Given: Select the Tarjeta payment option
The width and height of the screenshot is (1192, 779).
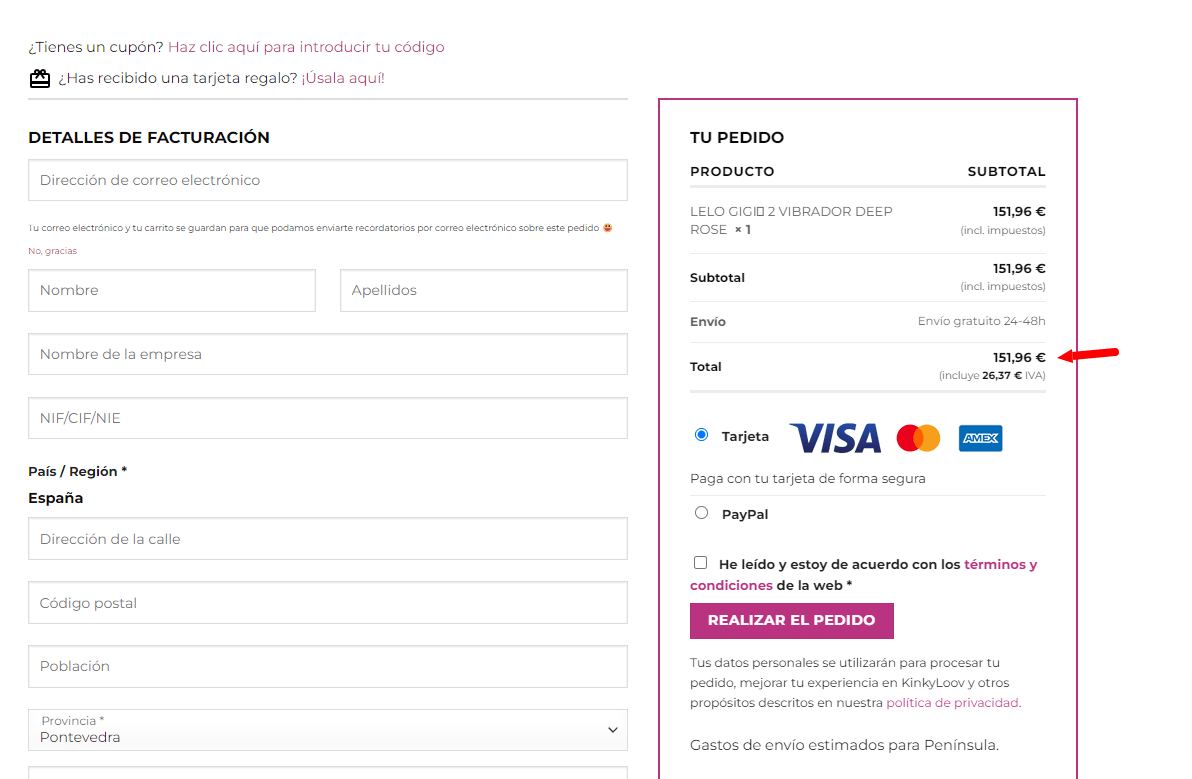Looking at the screenshot, I should pyautogui.click(x=701, y=435).
